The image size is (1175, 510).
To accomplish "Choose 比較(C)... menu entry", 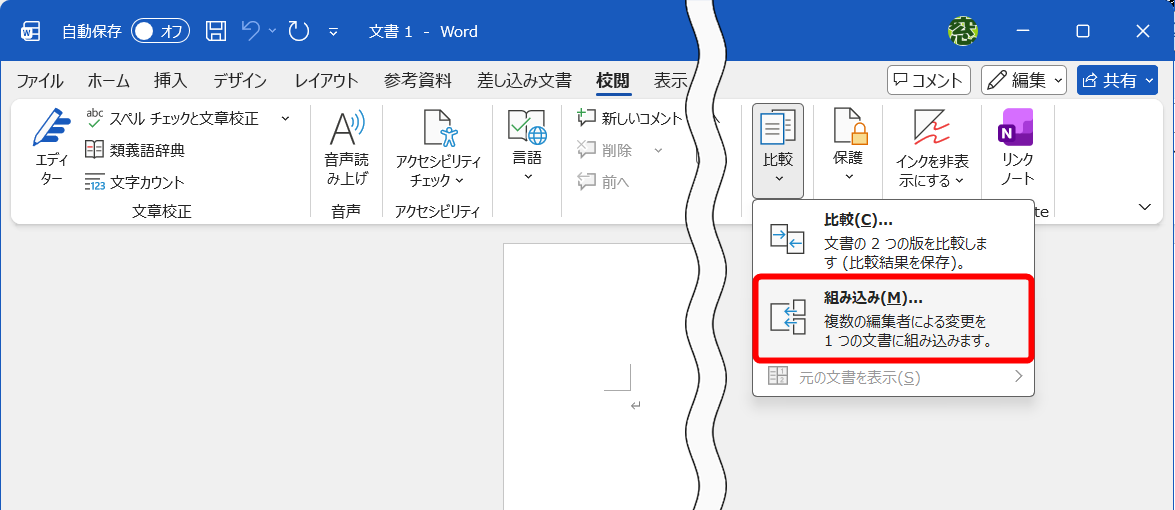I will click(893, 241).
